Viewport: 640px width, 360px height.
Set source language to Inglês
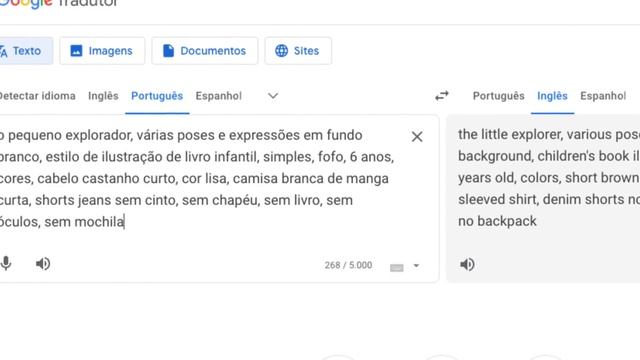click(x=103, y=96)
